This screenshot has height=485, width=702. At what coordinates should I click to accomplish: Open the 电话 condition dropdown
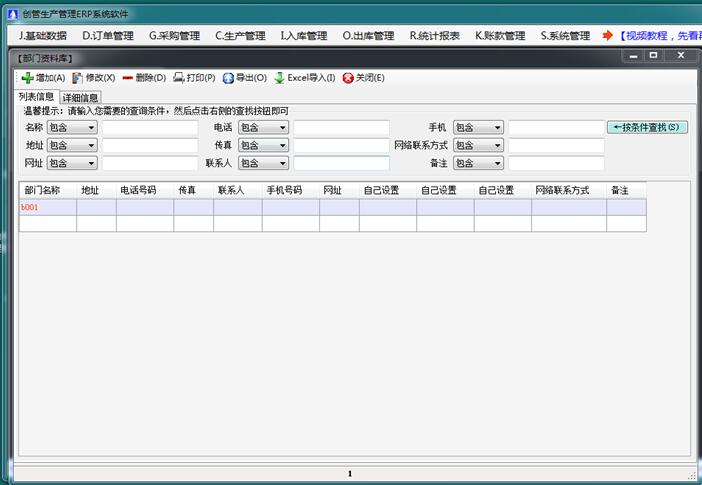pyautogui.click(x=283, y=128)
